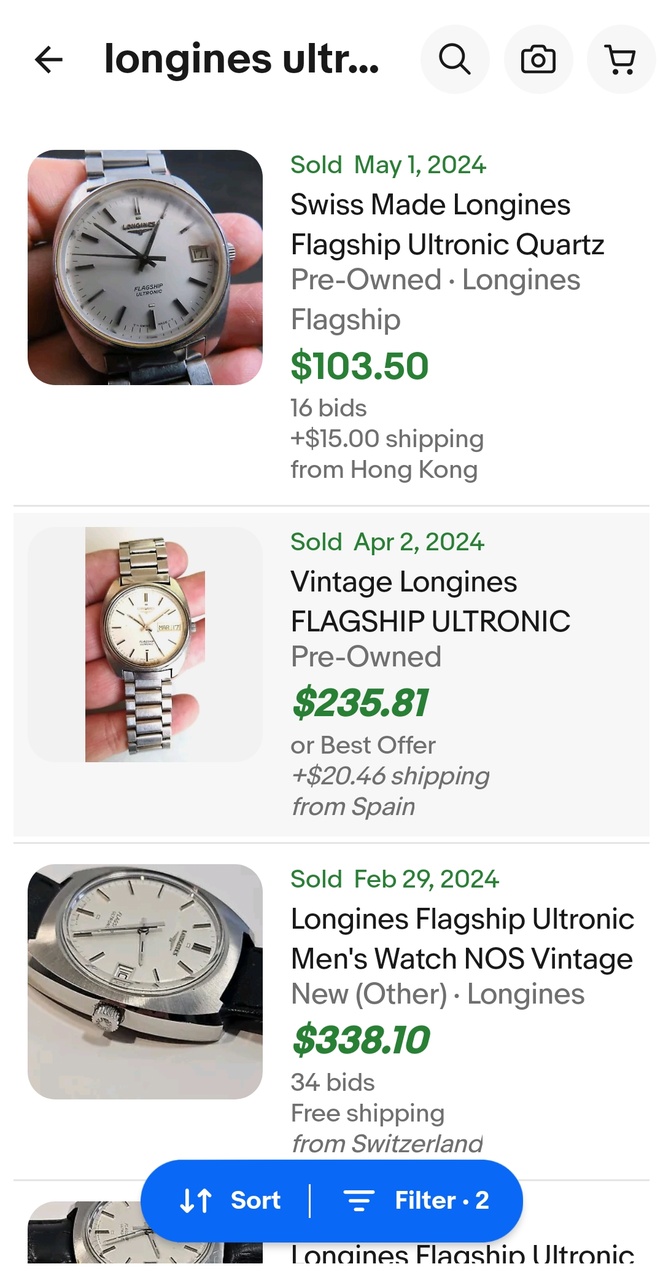Viewport: 663px width, 1280px height.
Task: Open Longines Flagship Ultronic Men's Watch NOS listing
Action: 462,939
